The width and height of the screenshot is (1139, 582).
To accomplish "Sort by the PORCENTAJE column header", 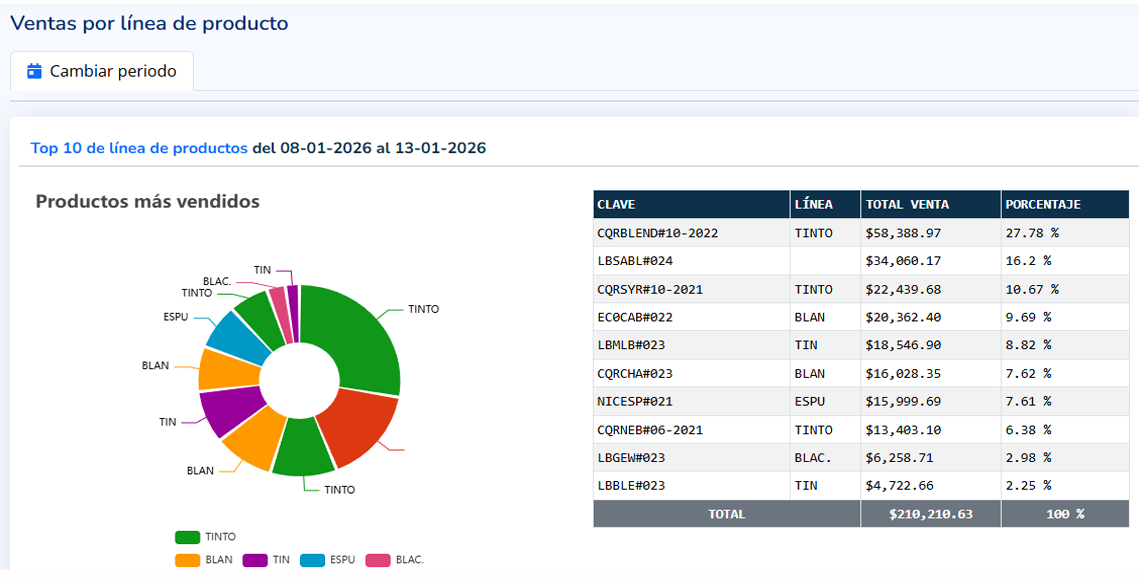I will tap(1043, 204).
